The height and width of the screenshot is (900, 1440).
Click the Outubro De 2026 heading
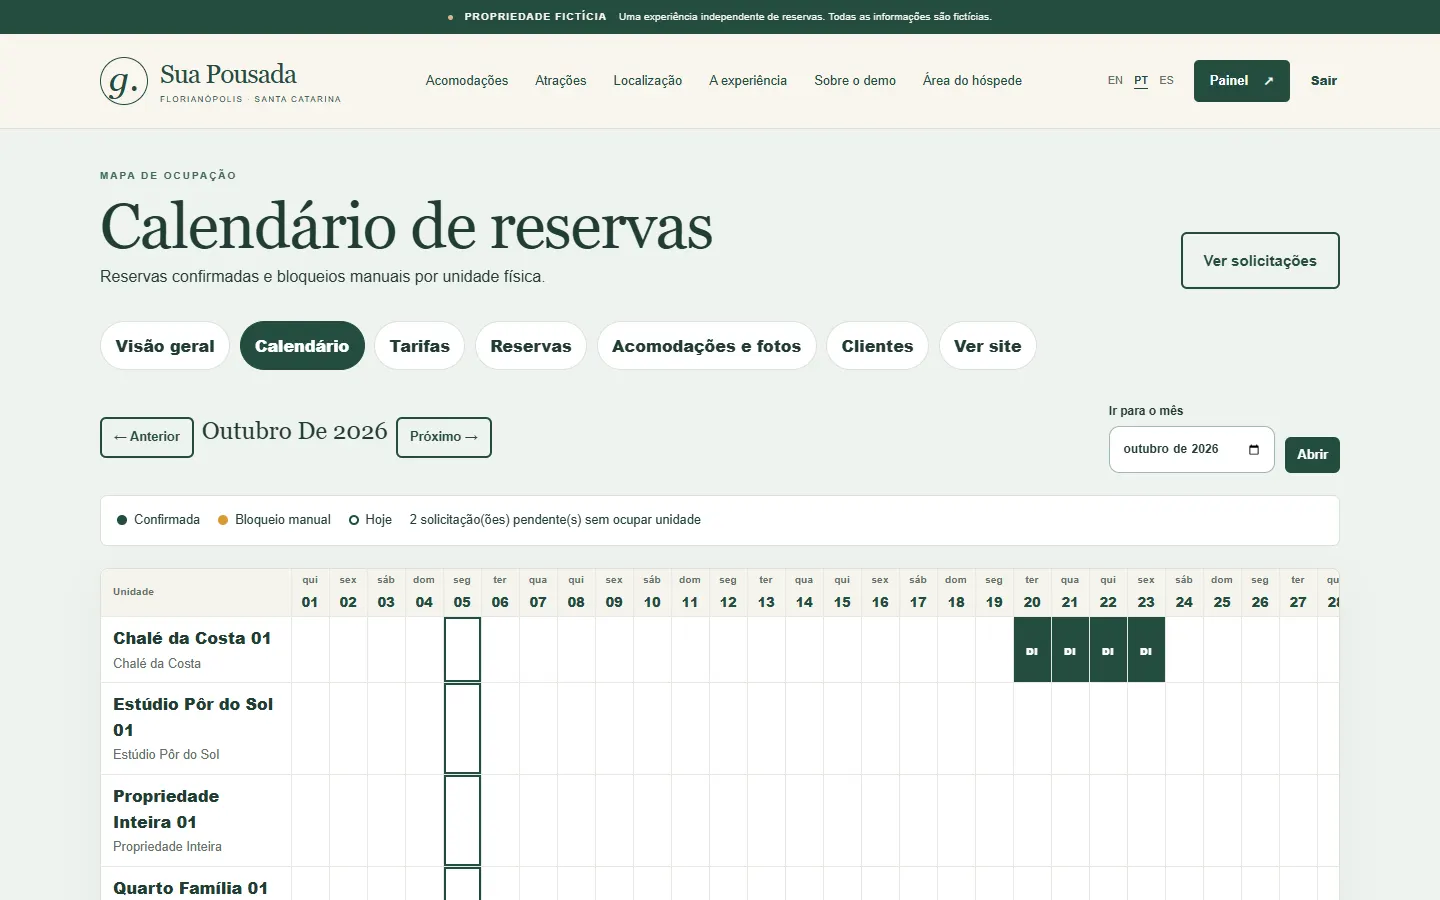tap(295, 431)
